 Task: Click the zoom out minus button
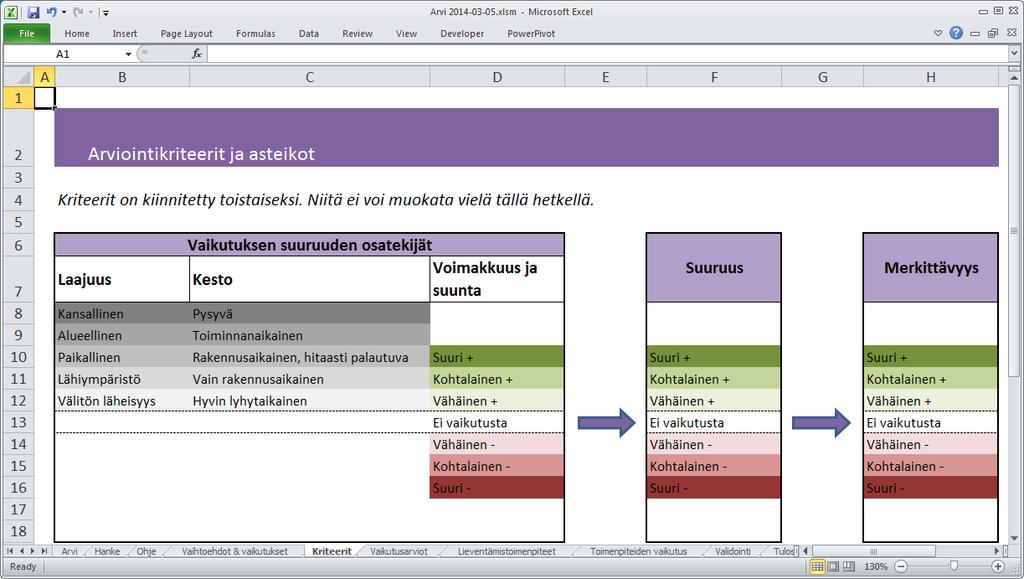[x=901, y=567]
